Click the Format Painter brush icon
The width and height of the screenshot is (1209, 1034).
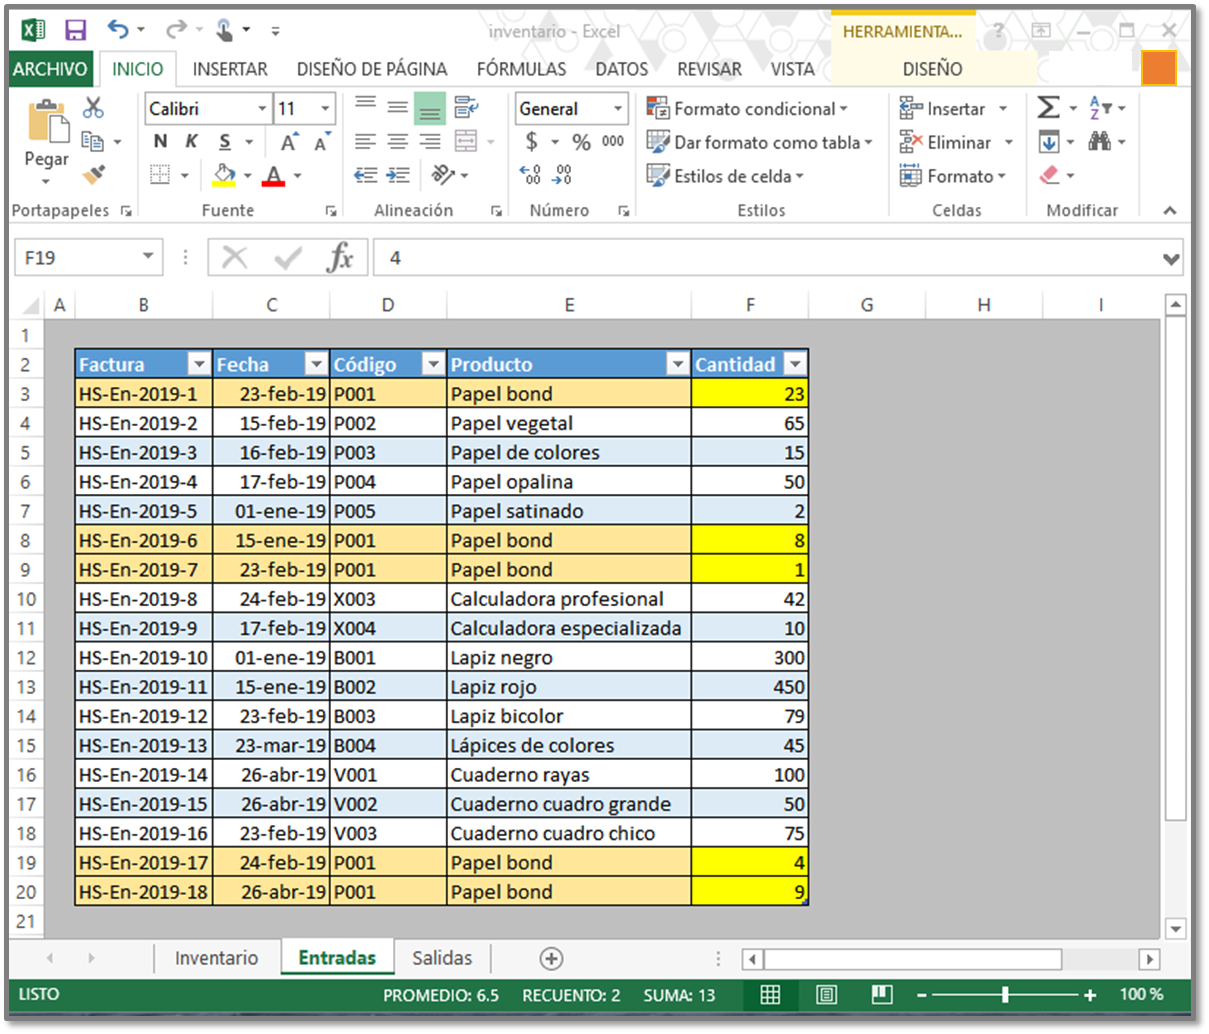pyautogui.click(x=94, y=175)
